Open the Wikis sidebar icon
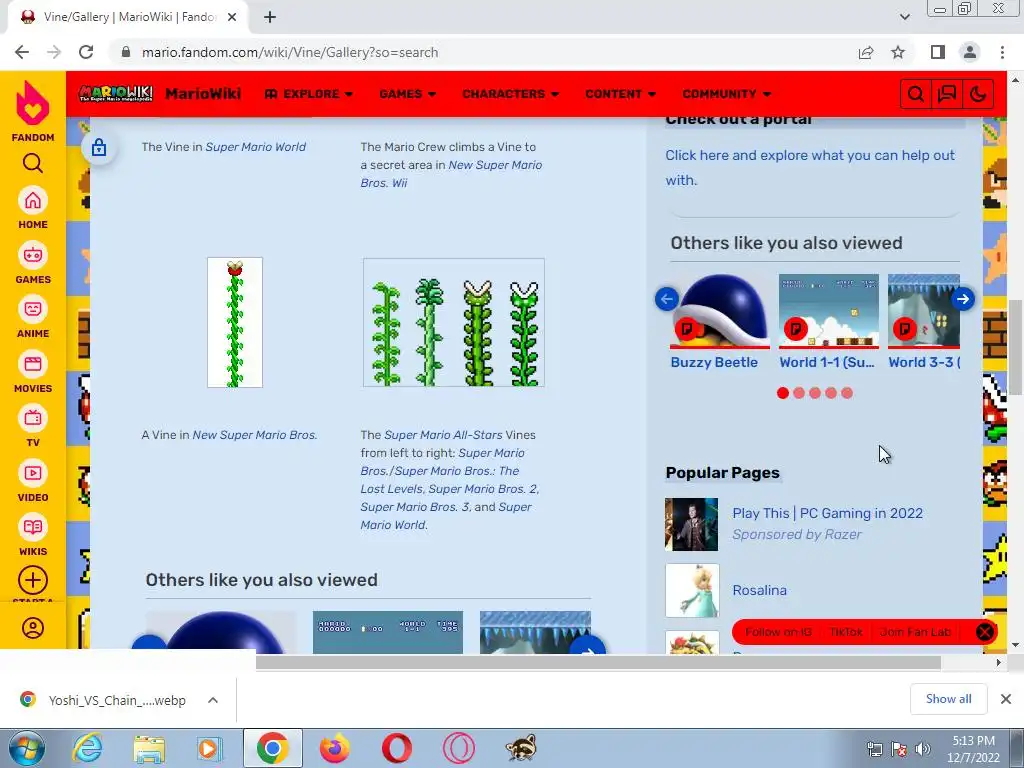This screenshot has width=1024, height=768. [x=33, y=528]
